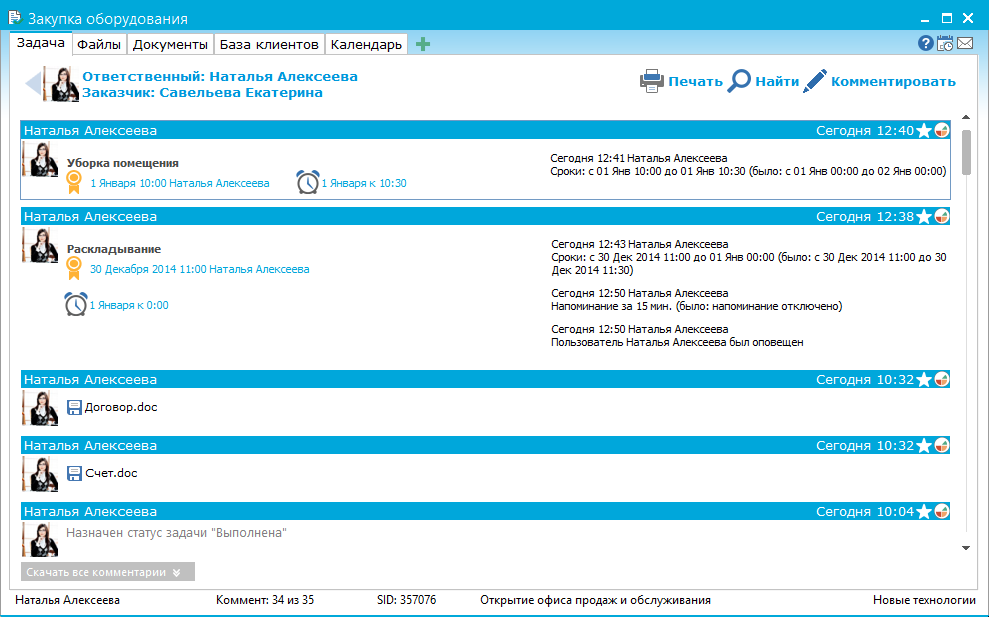
Task: Click the text Напоминание за 15 мин.
Action: coord(614,307)
